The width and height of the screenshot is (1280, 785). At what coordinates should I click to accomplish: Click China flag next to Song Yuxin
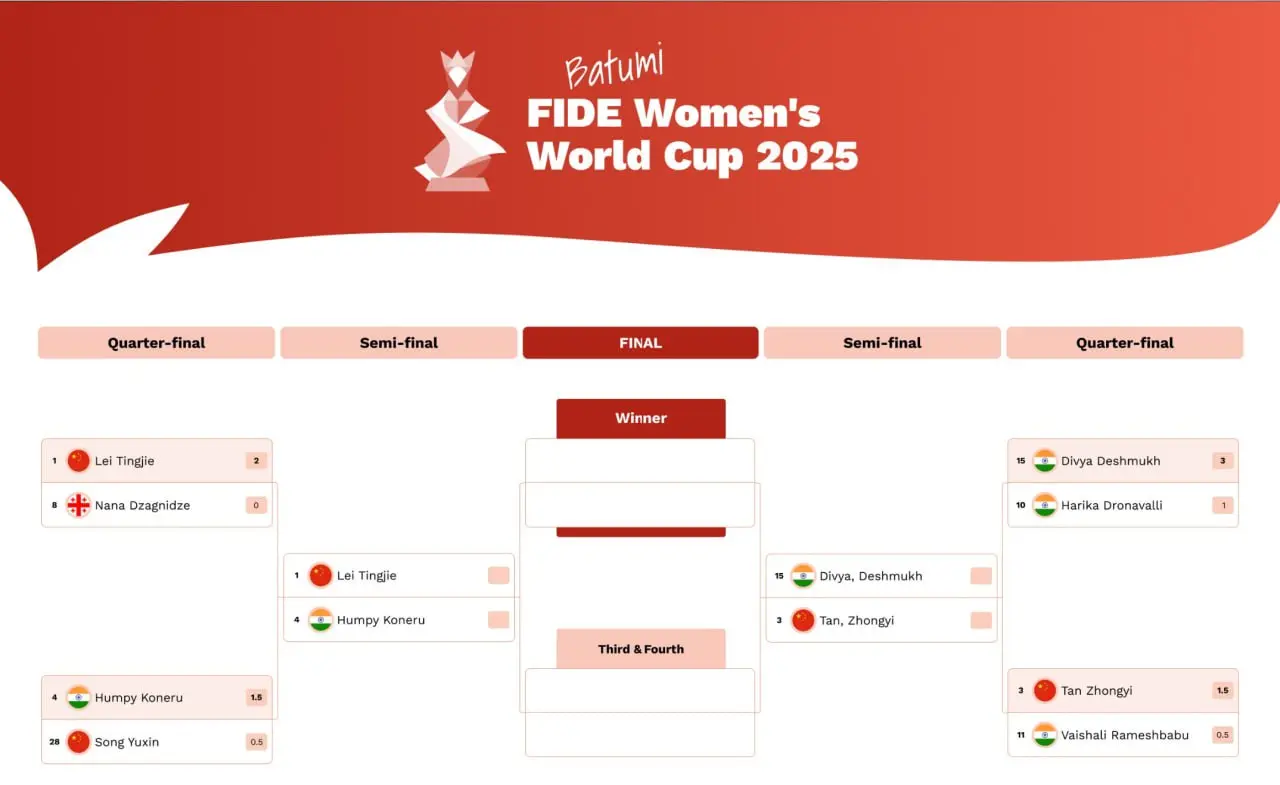[x=78, y=742]
